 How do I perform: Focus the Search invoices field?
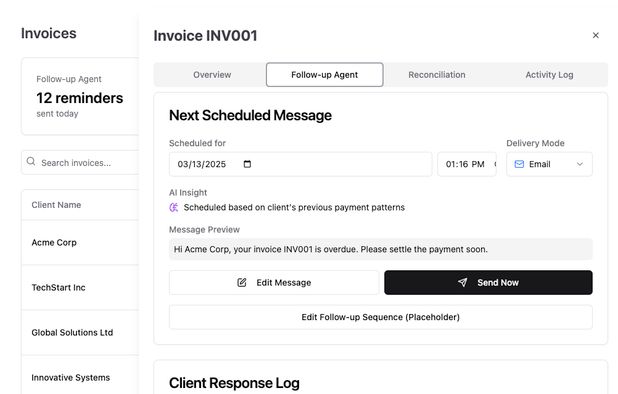(80, 162)
